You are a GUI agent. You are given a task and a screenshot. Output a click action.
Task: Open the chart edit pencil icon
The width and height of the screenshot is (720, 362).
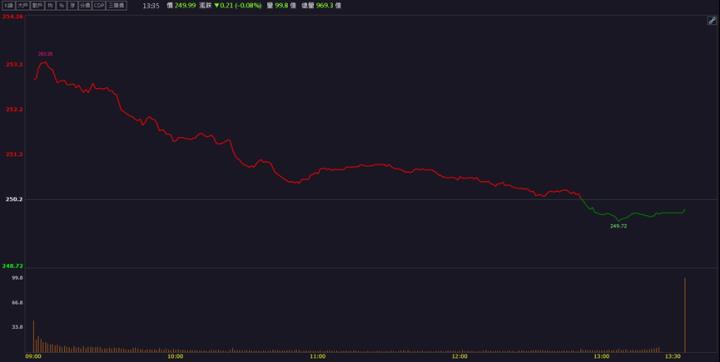712,21
